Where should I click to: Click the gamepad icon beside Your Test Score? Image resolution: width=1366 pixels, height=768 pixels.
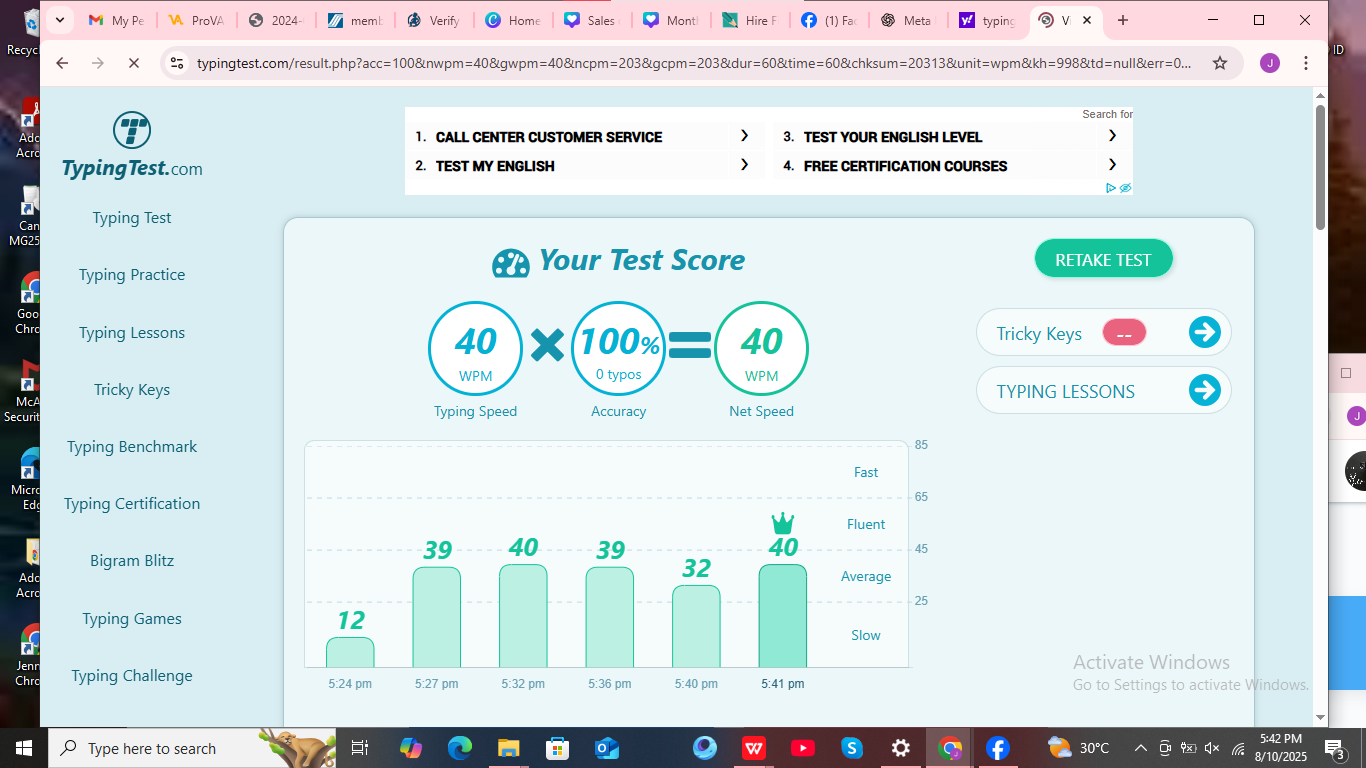(x=510, y=262)
